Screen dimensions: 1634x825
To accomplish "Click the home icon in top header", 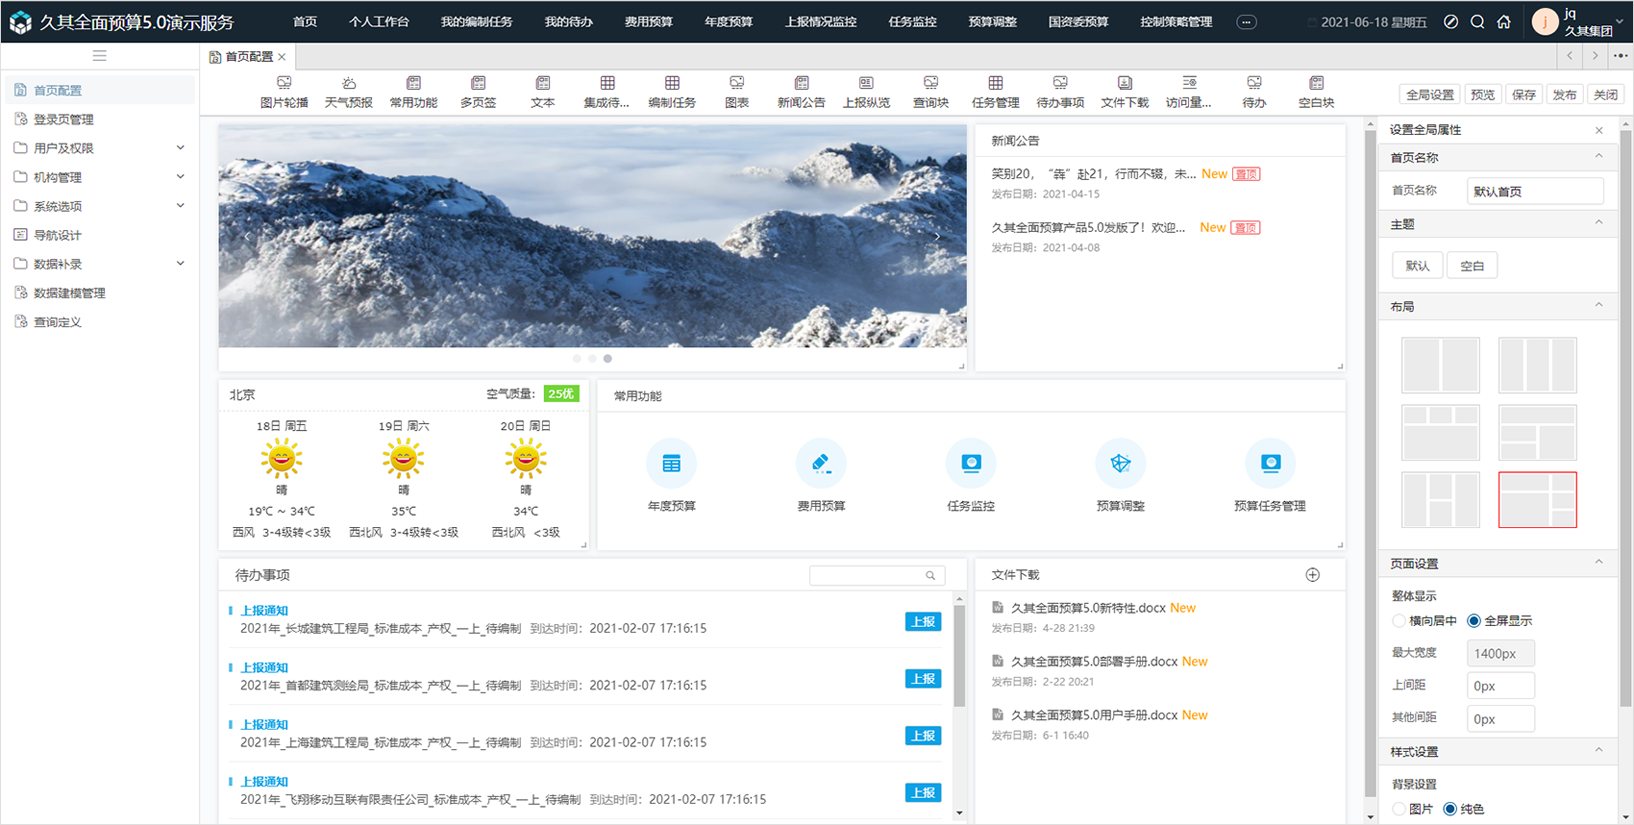I will tap(1504, 22).
